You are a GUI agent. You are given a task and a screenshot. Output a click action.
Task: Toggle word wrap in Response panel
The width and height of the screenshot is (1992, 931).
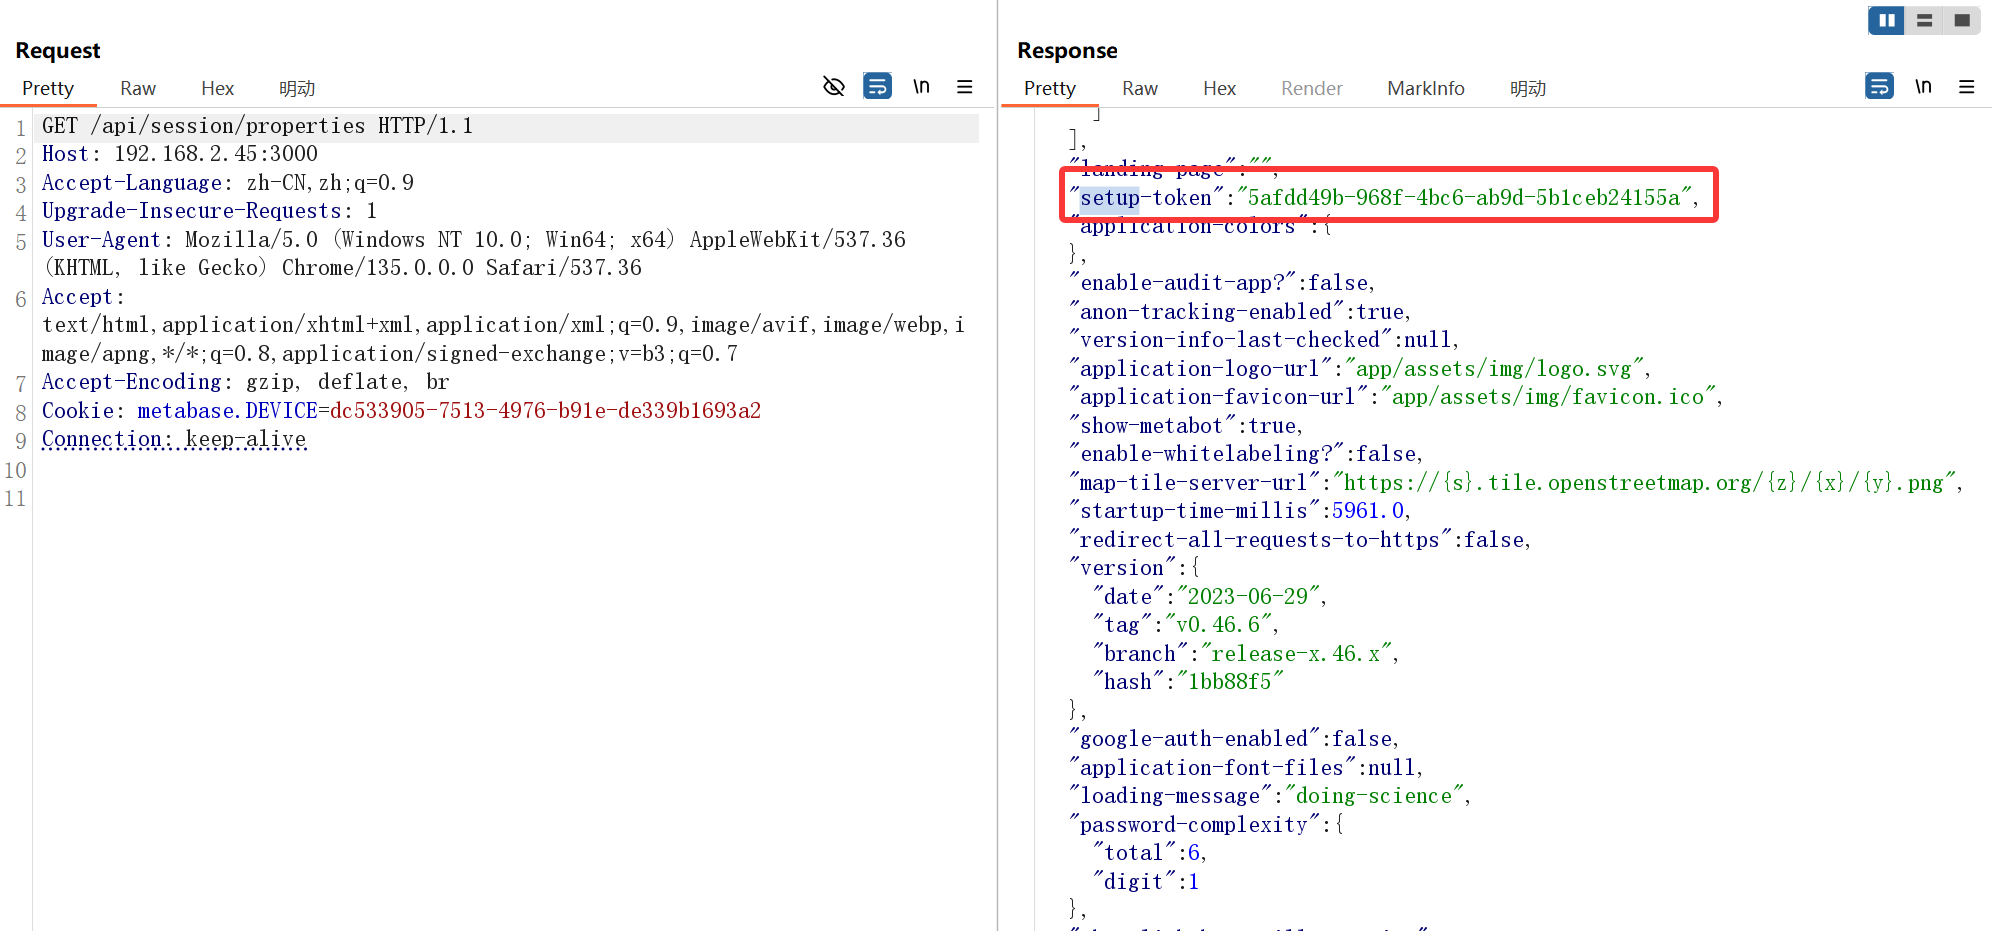[1879, 87]
